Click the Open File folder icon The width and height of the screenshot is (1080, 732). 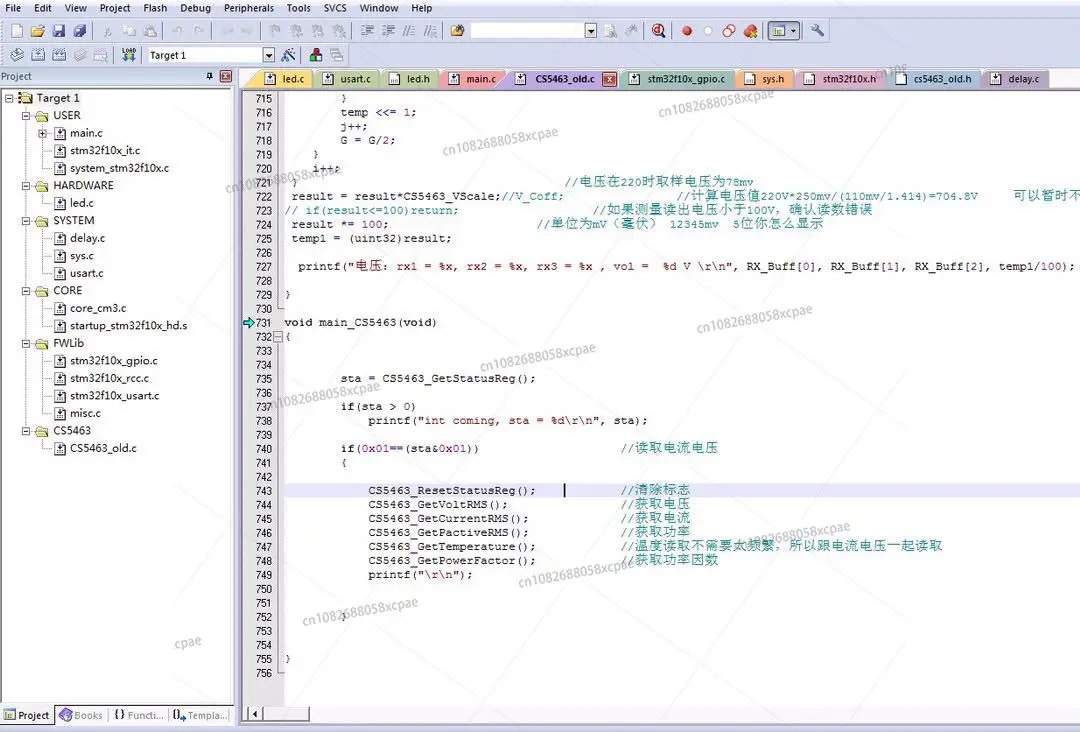[x=37, y=31]
